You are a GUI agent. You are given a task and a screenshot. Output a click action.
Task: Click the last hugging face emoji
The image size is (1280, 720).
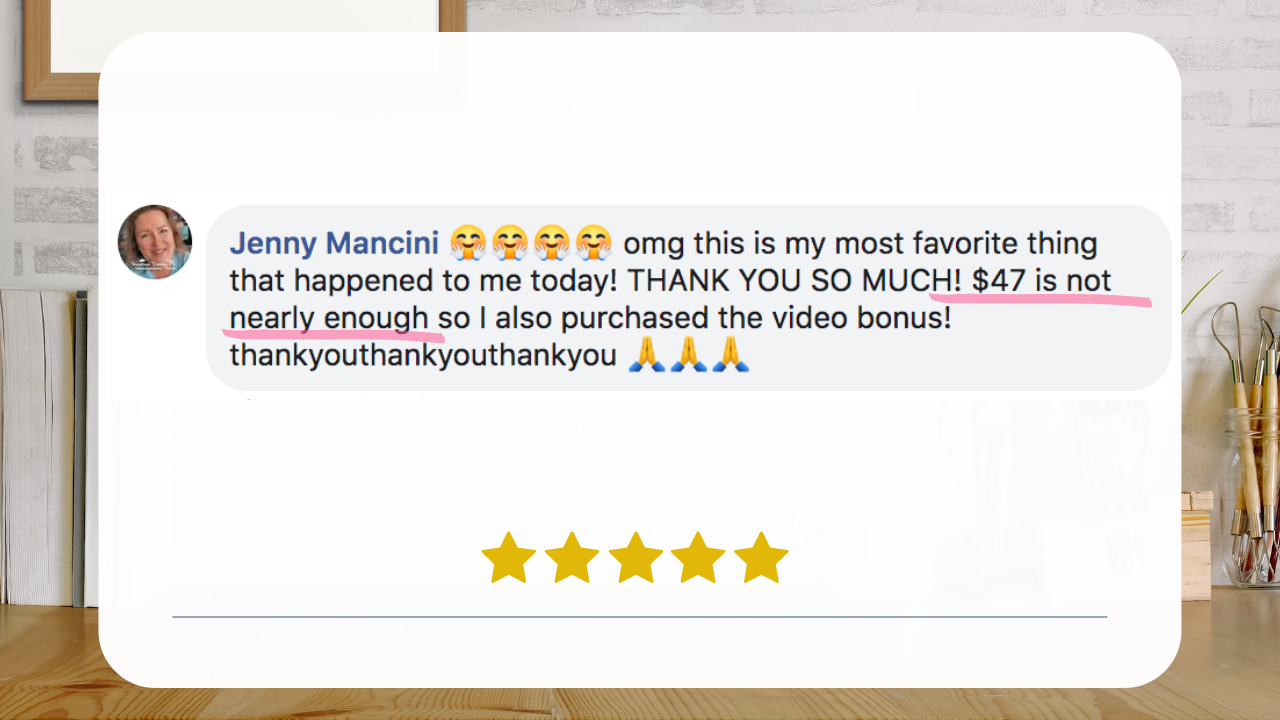coord(594,243)
